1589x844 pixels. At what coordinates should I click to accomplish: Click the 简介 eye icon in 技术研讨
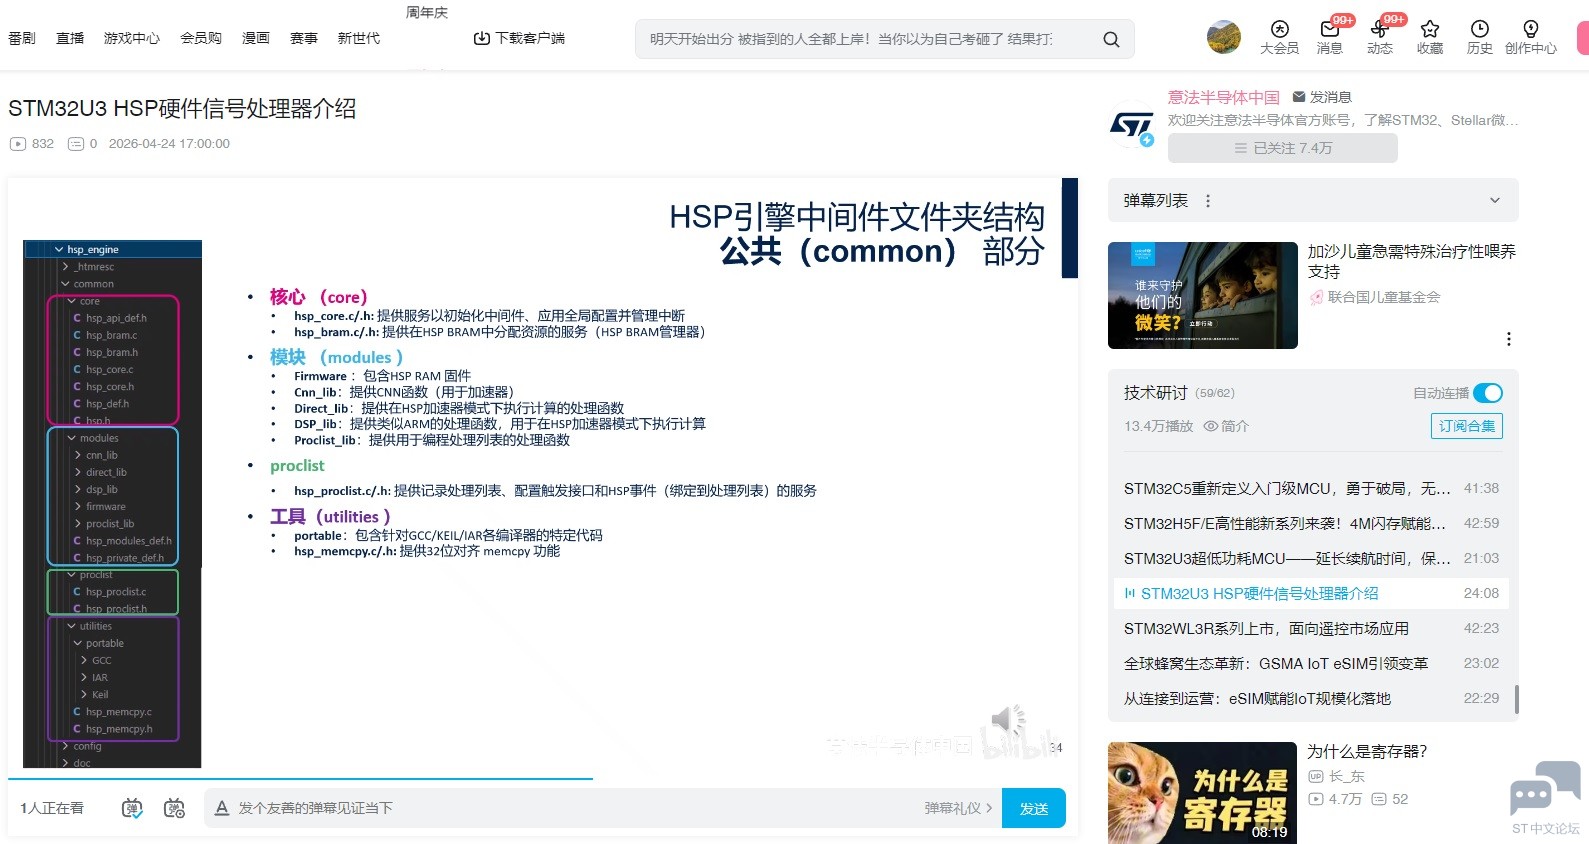point(1211,426)
